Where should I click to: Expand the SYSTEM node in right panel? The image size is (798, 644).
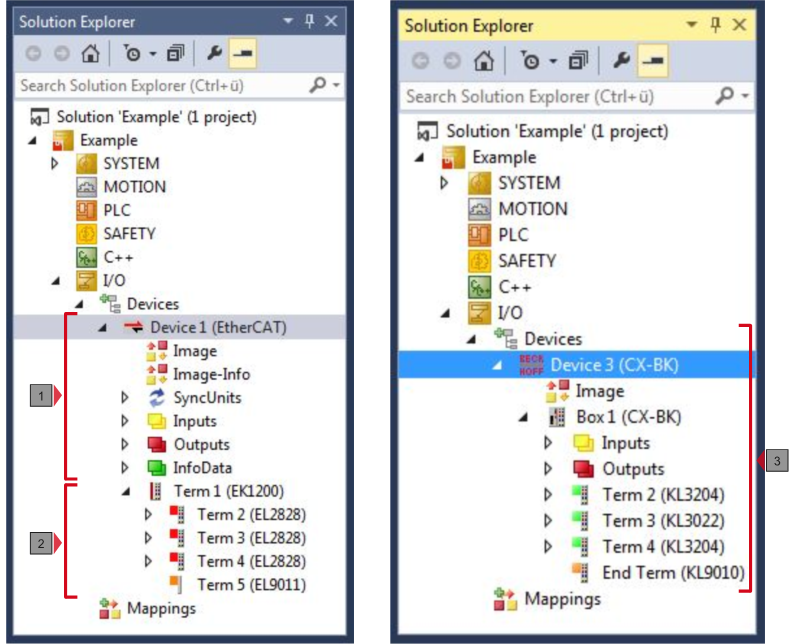click(x=445, y=183)
